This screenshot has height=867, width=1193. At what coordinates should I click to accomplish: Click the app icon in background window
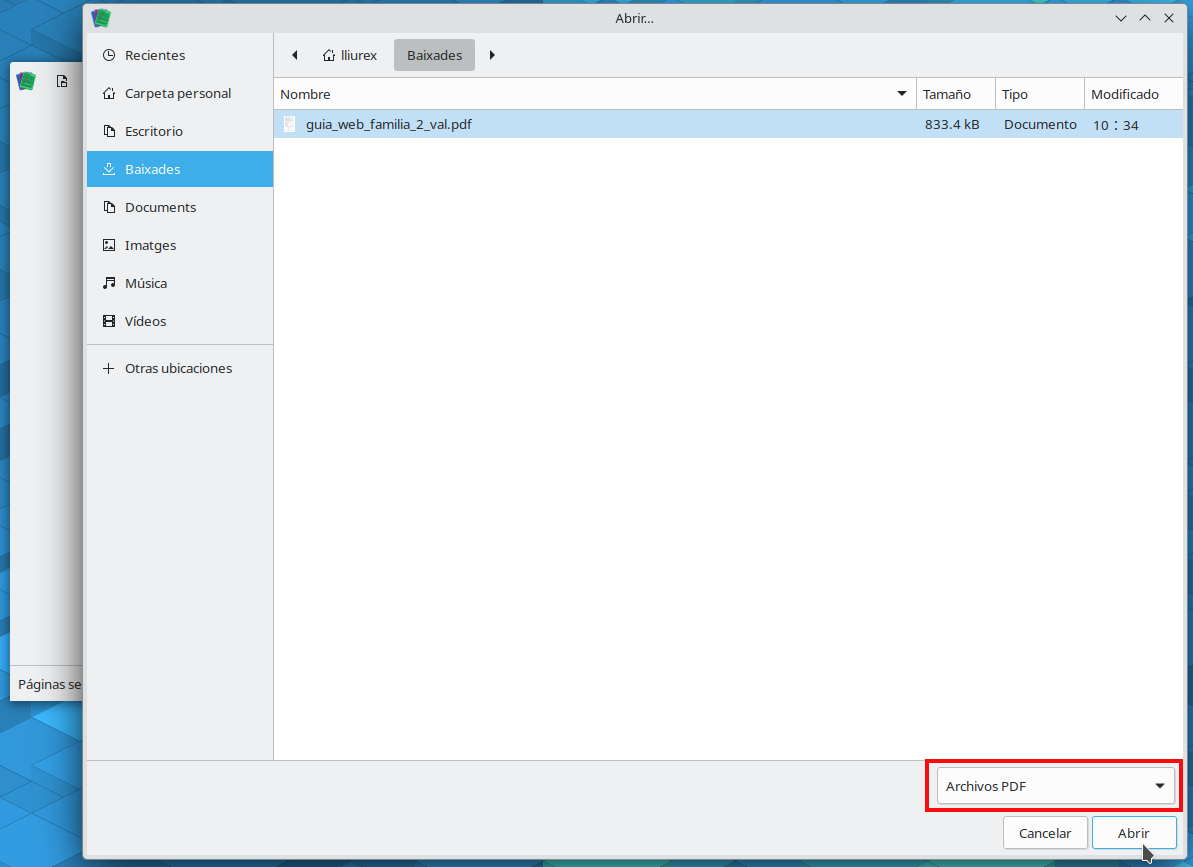pos(27,81)
